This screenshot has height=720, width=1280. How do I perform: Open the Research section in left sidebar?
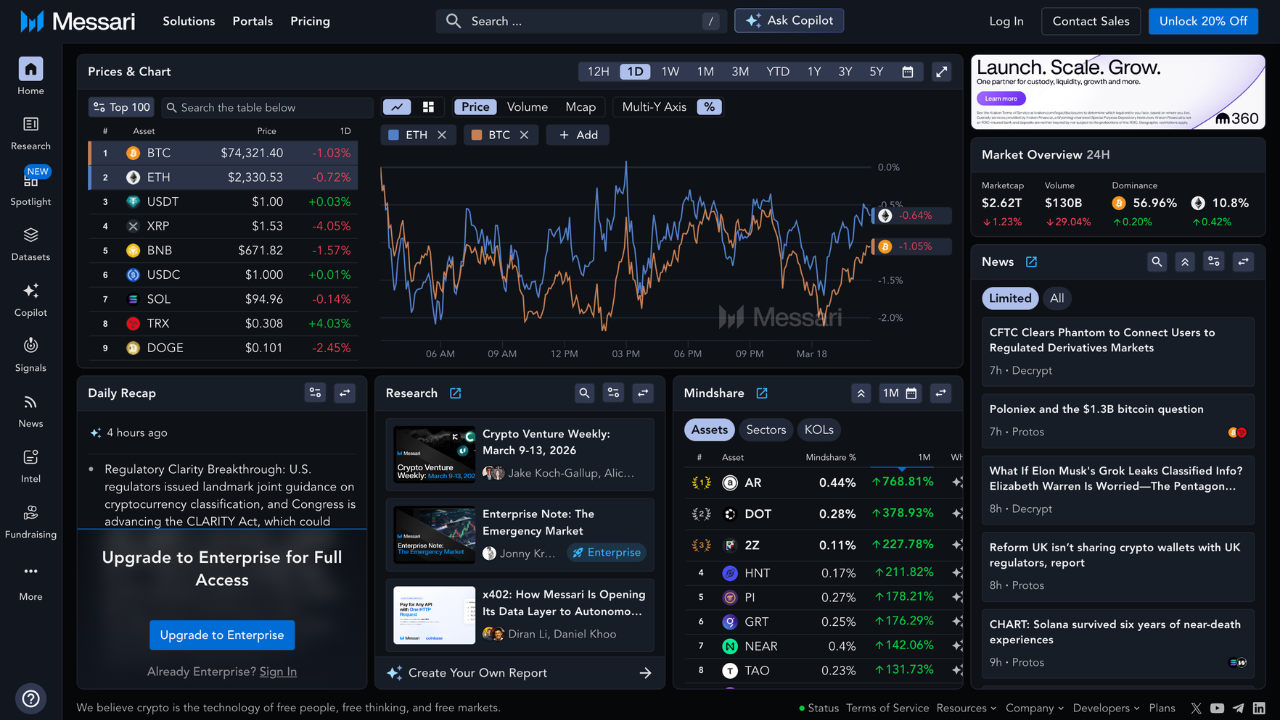[x=31, y=132]
